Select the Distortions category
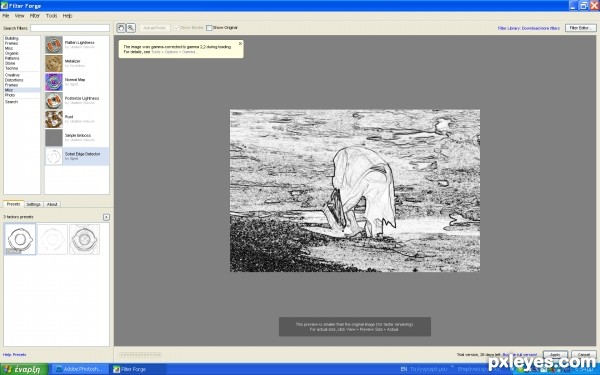Screen dimensions: 600x375 14,80
